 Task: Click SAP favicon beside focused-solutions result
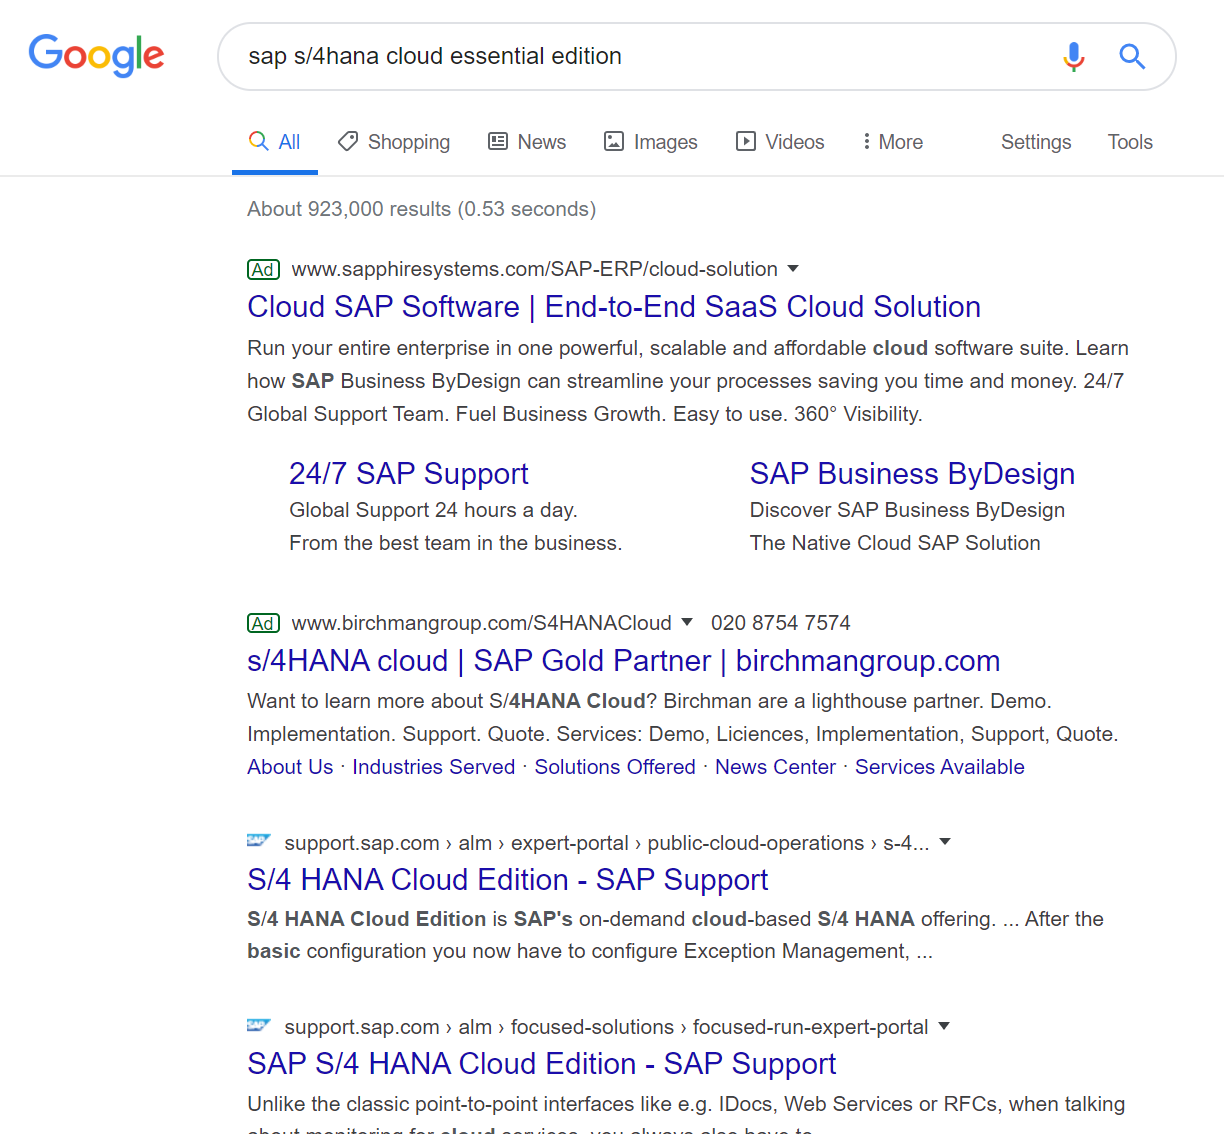click(x=259, y=1025)
